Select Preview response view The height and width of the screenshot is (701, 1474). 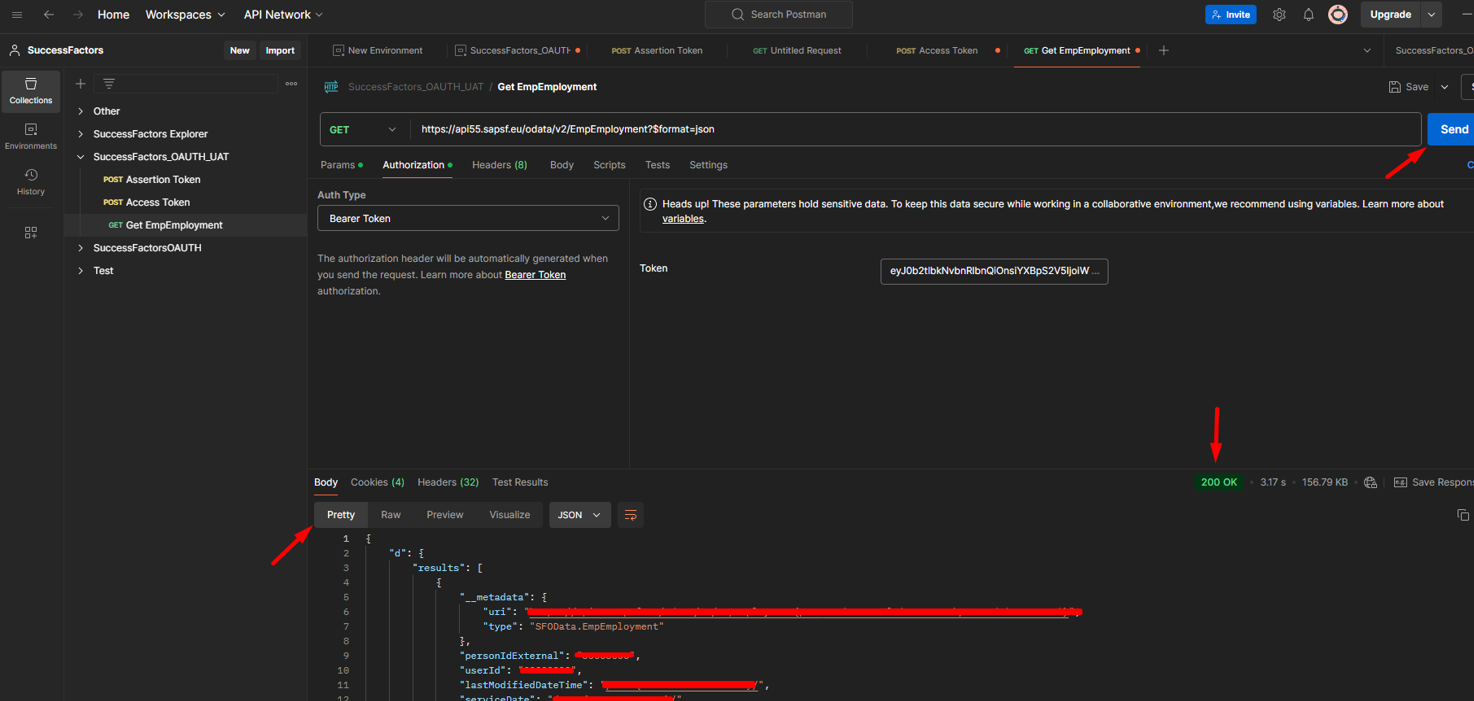[x=445, y=515]
